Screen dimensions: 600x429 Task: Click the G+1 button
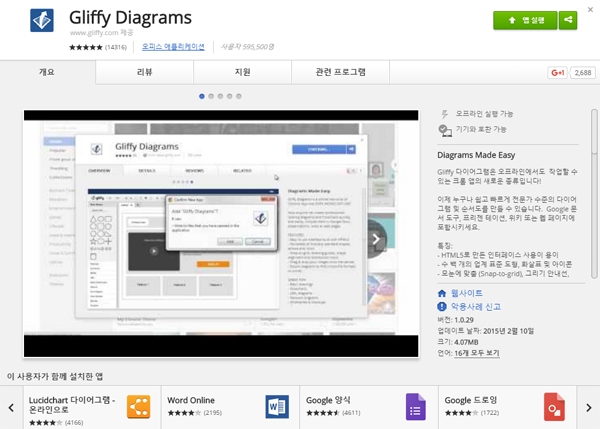[558, 72]
